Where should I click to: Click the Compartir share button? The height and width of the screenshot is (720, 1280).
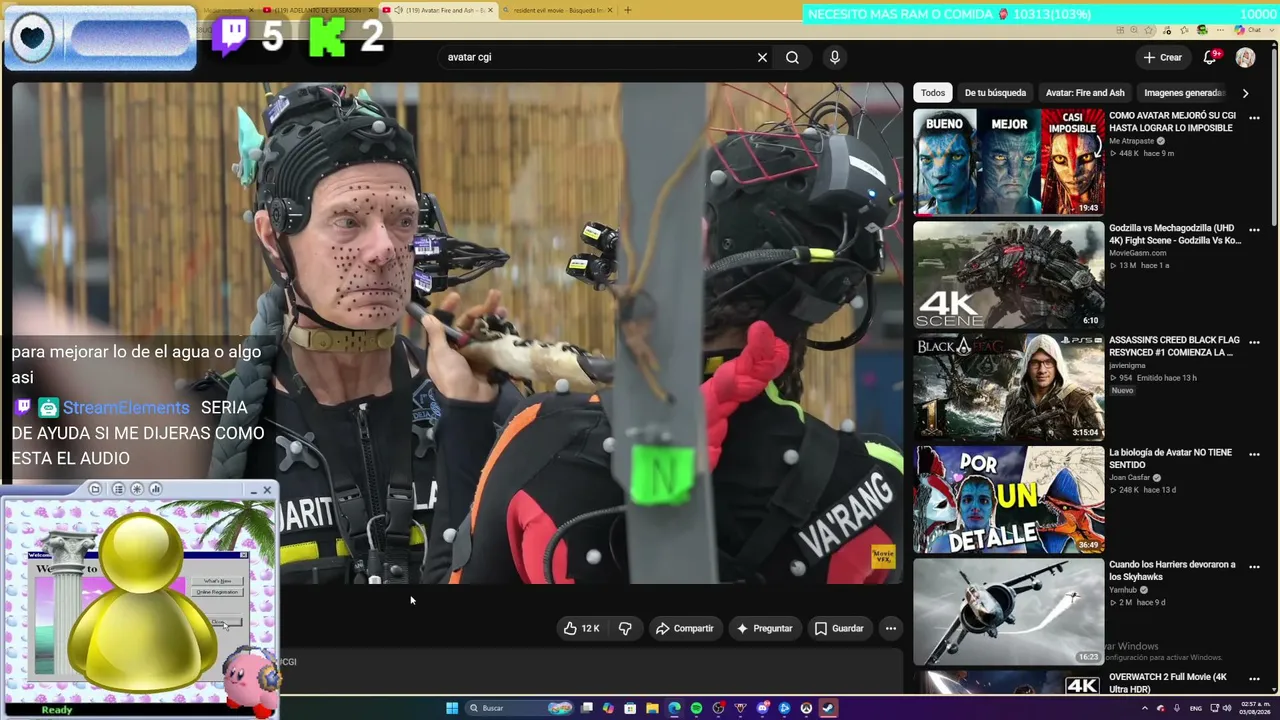(x=685, y=628)
